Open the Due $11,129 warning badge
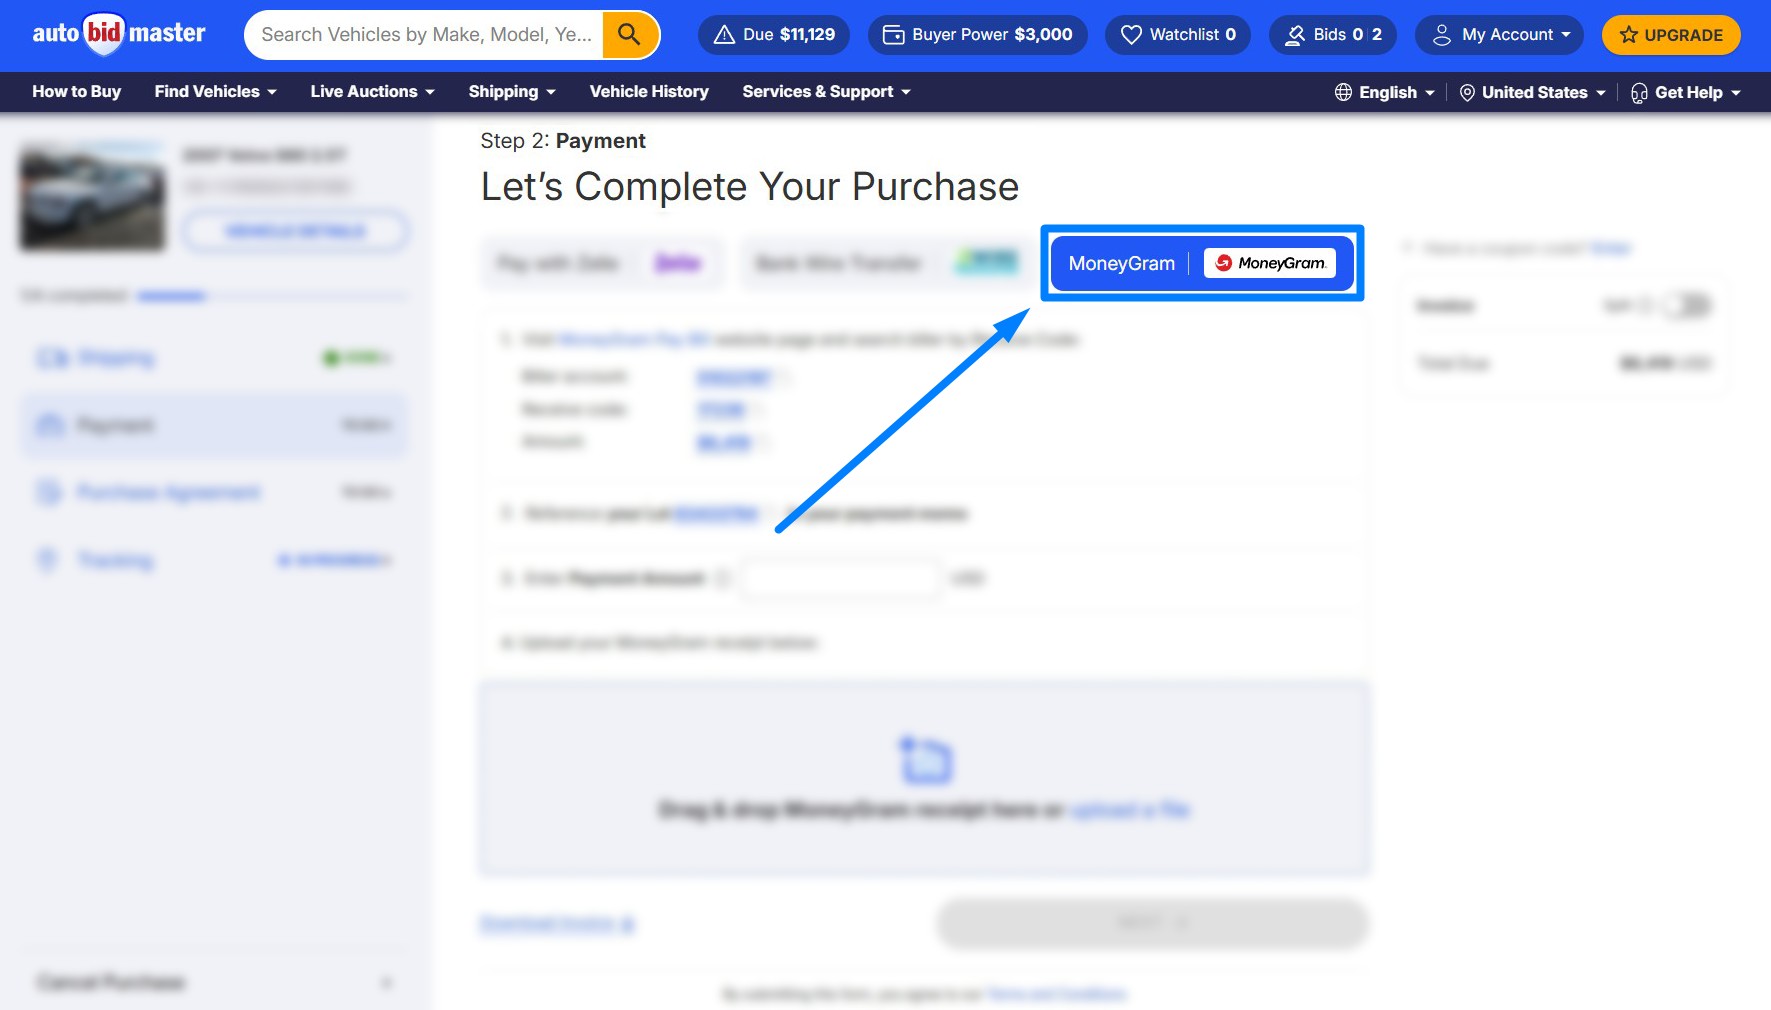1771x1010 pixels. (x=773, y=35)
